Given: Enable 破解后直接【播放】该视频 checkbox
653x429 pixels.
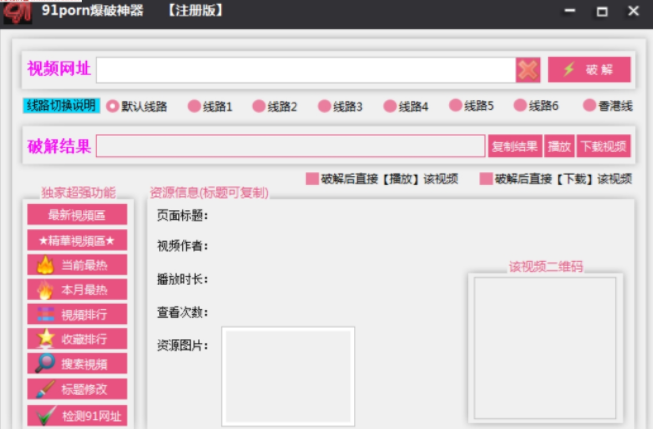Looking at the screenshot, I should (312, 179).
